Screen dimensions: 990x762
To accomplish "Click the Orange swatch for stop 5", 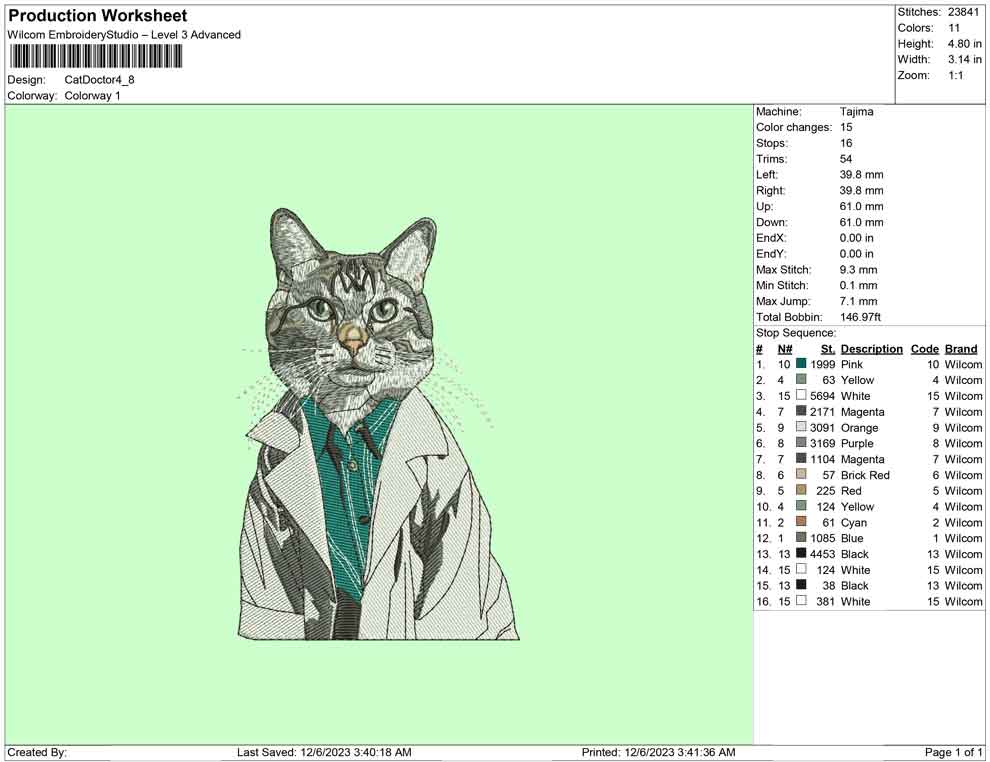I will (x=799, y=428).
